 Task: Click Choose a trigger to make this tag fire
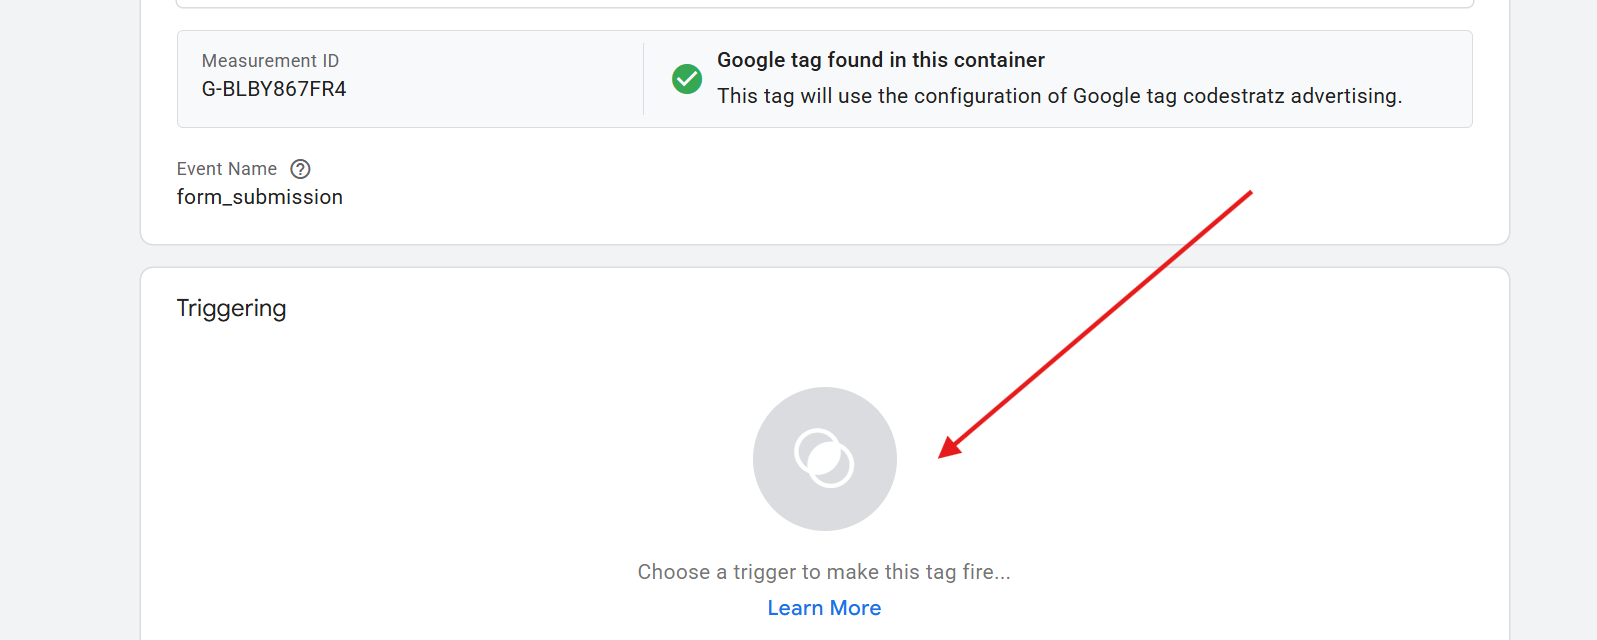(824, 571)
